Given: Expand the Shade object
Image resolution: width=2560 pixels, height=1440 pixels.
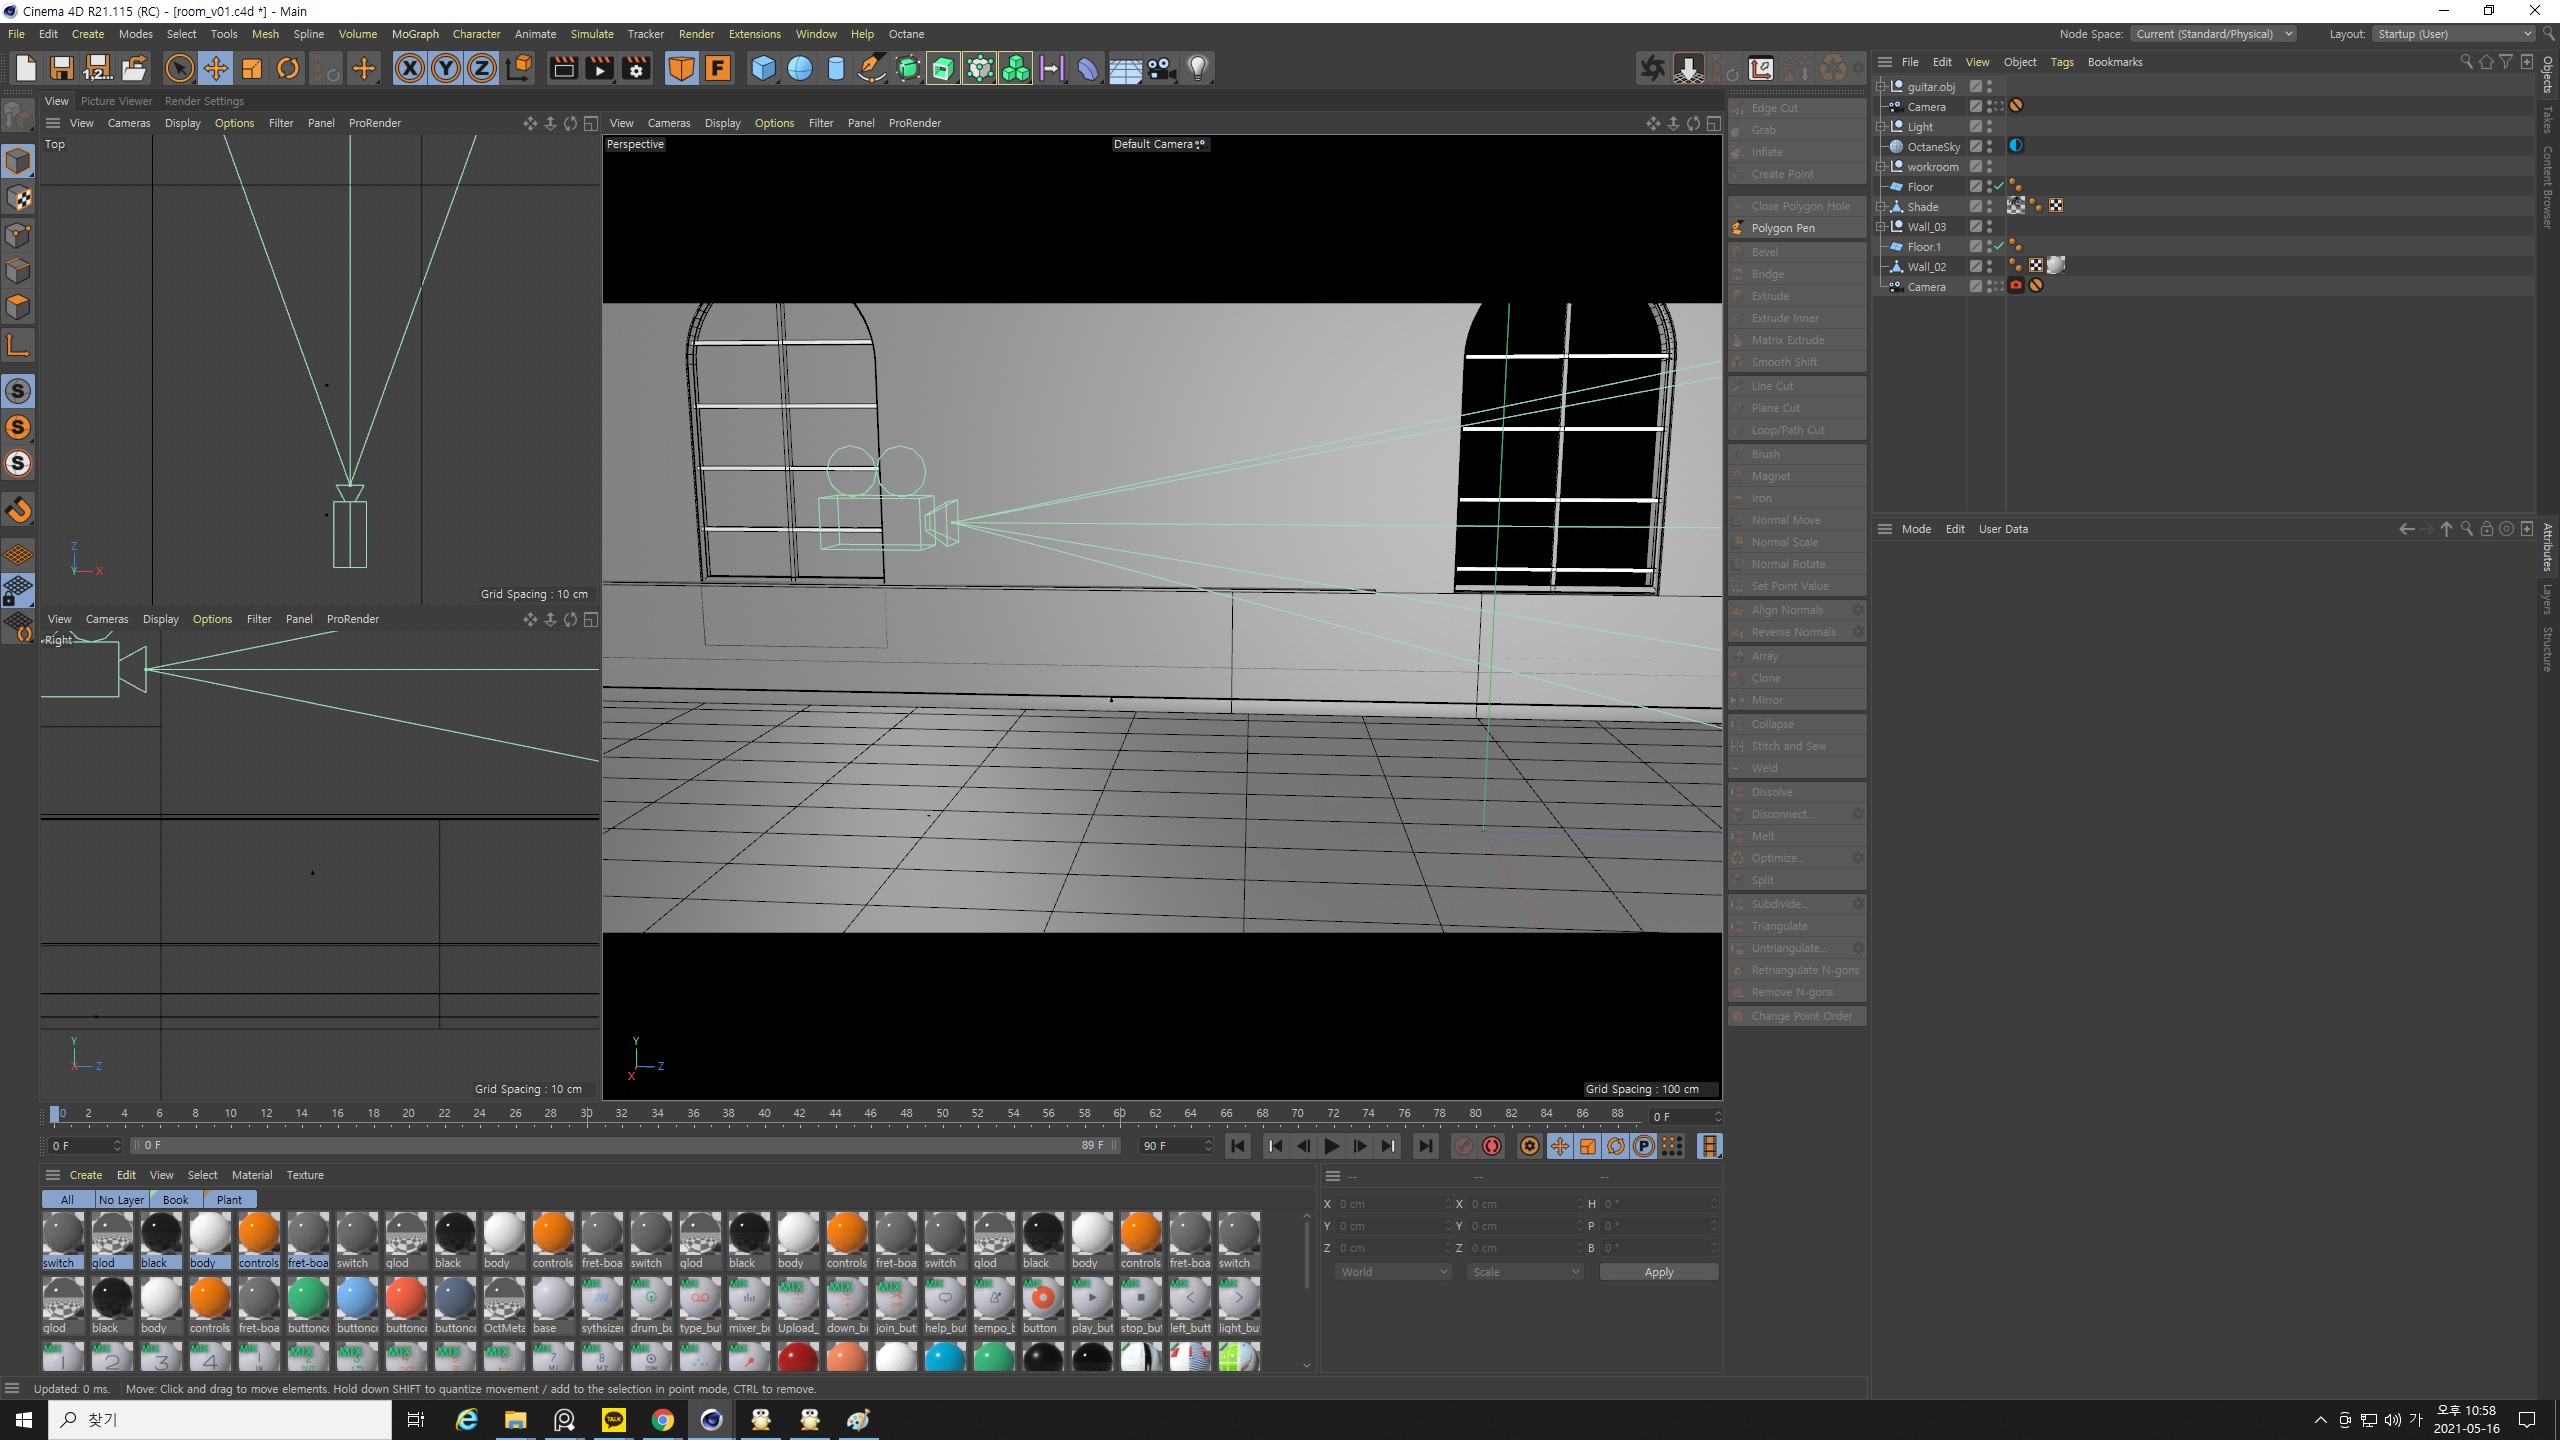Looking at the screenshot, I should point(1881,207).
